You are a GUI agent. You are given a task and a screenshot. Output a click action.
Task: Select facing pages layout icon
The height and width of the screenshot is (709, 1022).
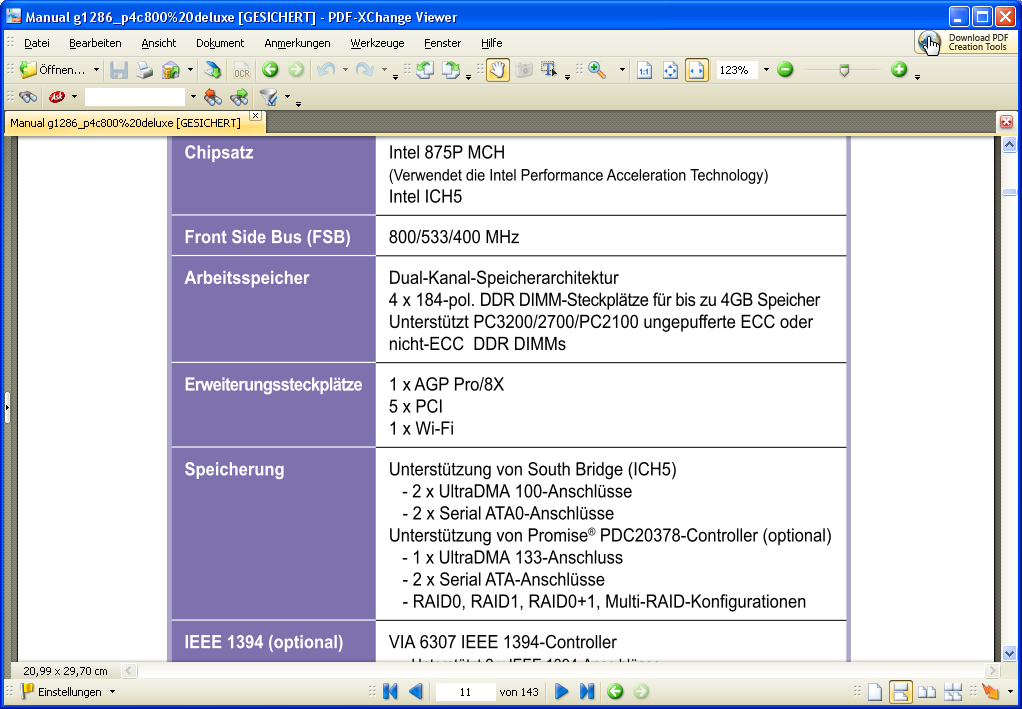[x=927, y=691]
